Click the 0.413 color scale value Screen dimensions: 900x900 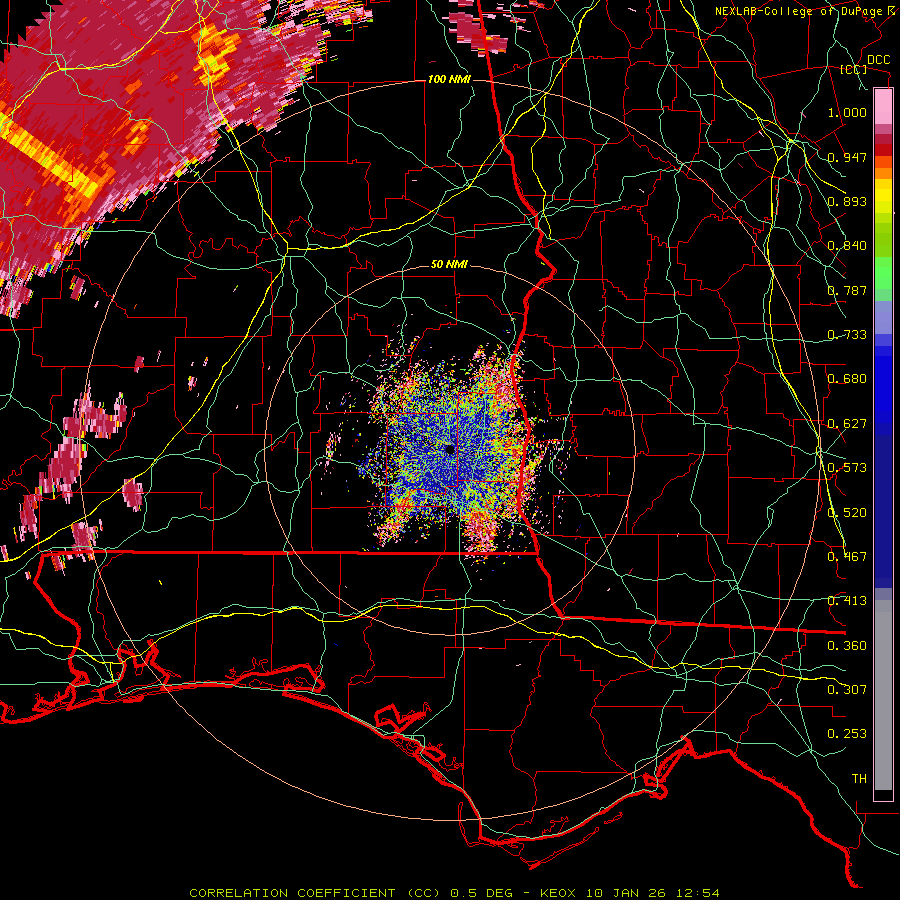point(847,601)
